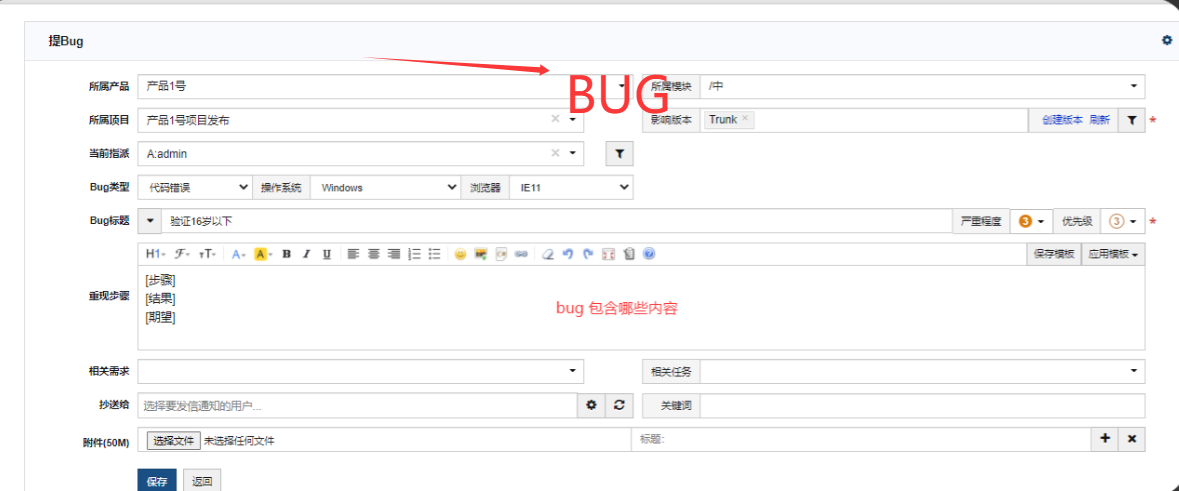Click the 刷新 link
Screen dimensions: 1179x491
tap(1099, 120)
